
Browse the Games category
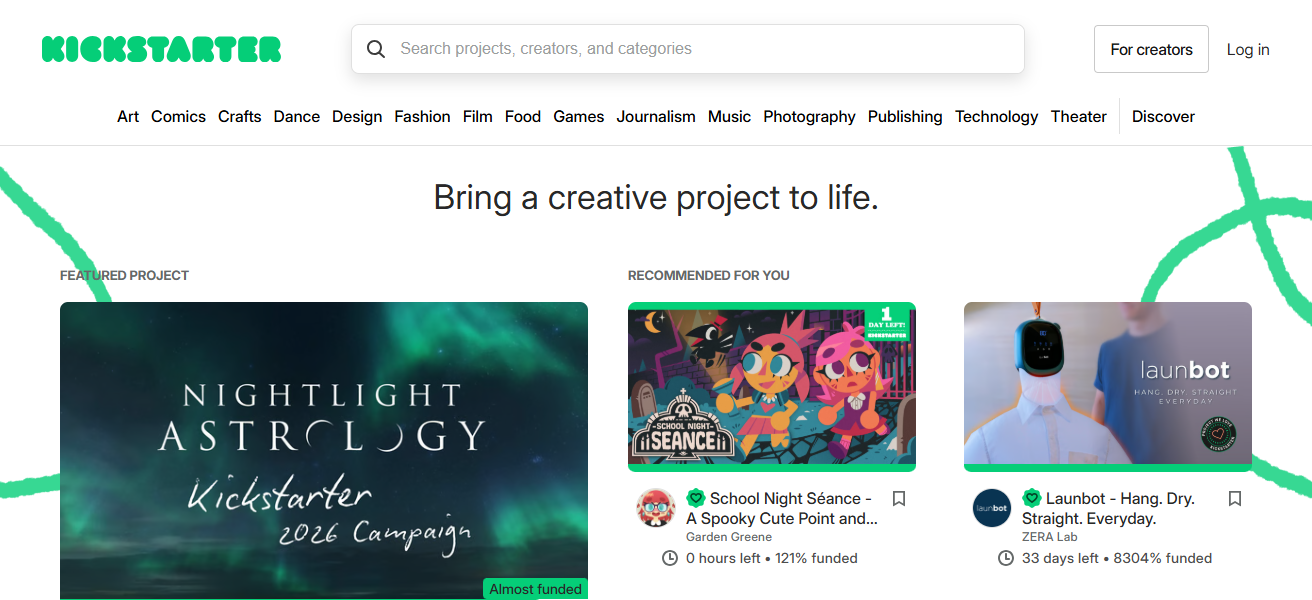578,116
